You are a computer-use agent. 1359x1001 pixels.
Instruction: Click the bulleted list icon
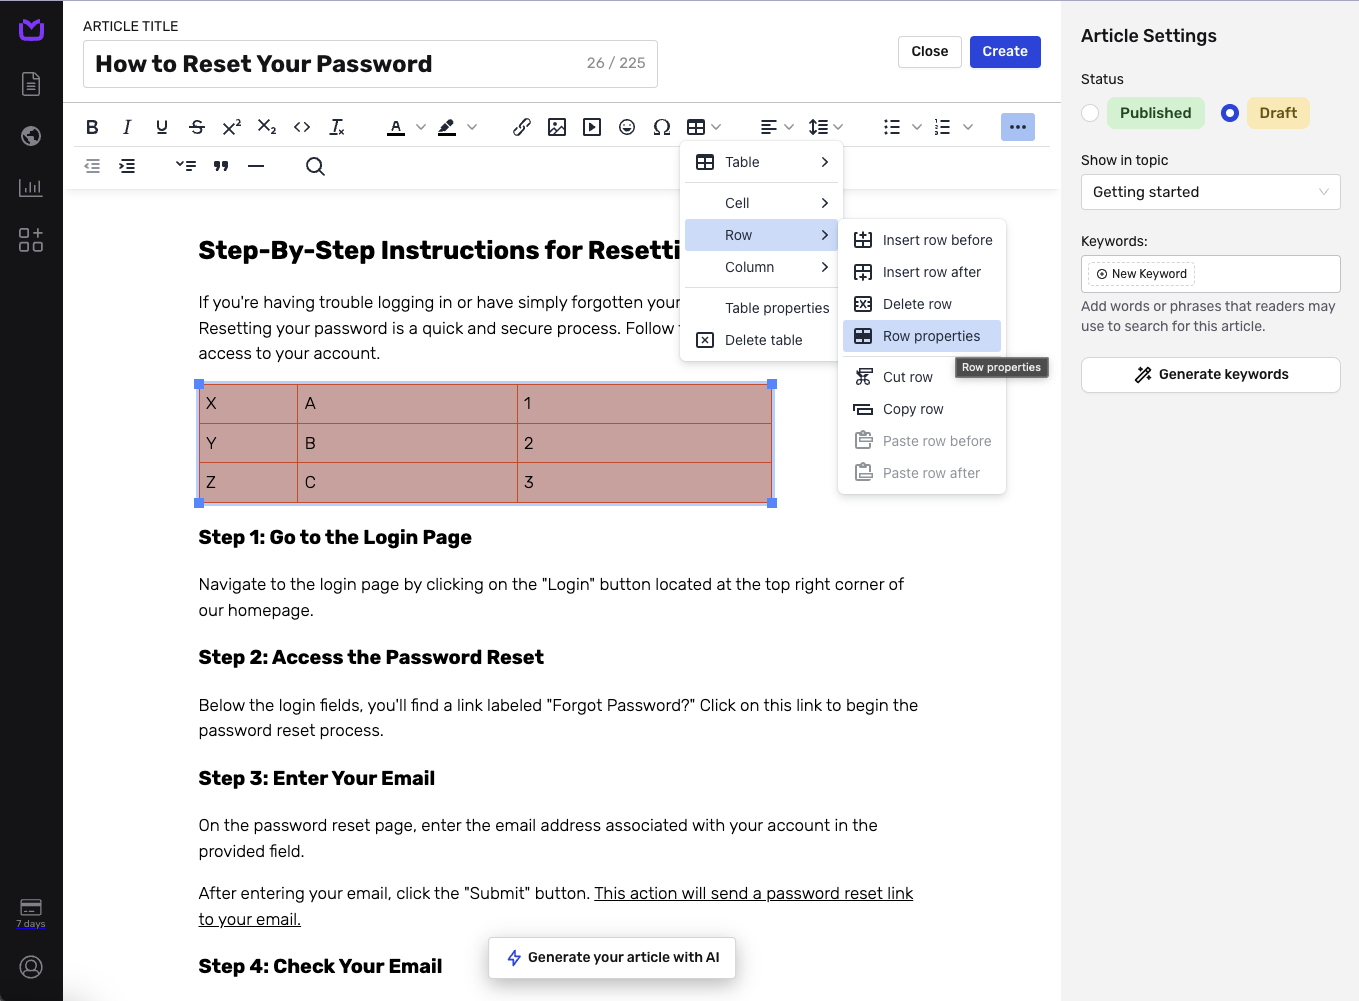[x=892, y=127]
